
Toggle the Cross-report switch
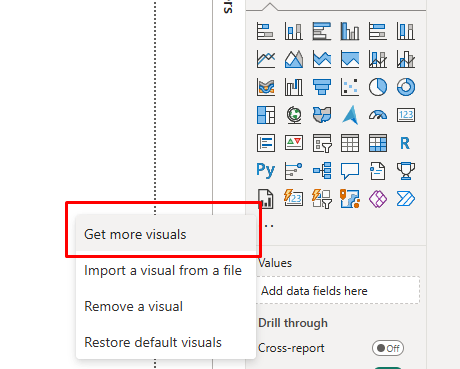(x=388, y=348)
